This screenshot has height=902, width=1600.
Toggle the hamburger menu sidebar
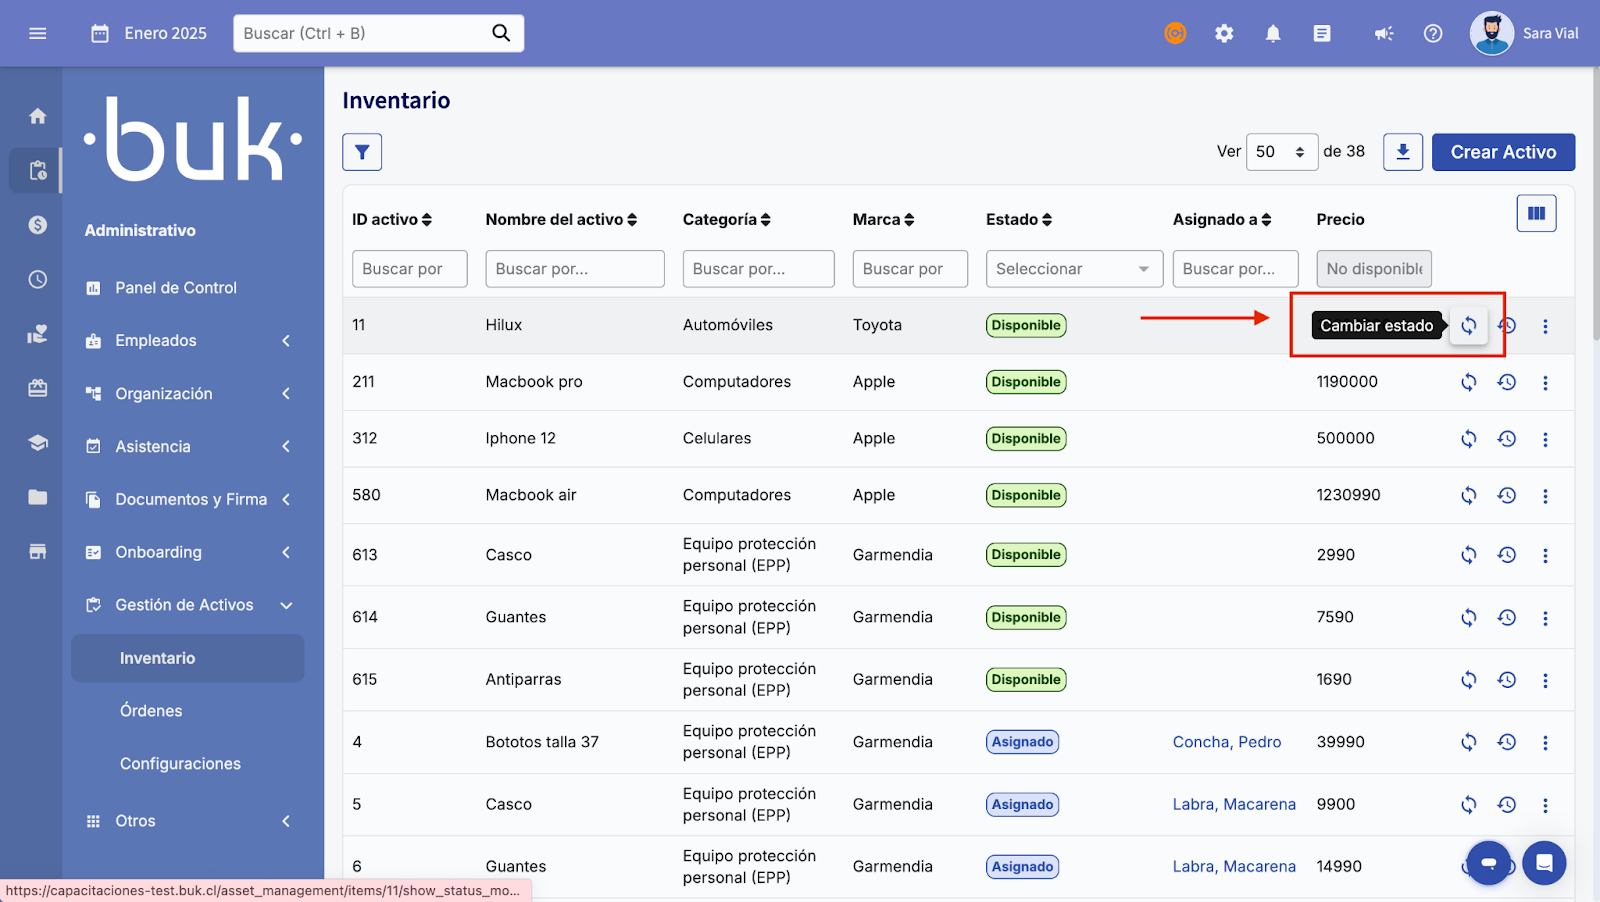38,34
